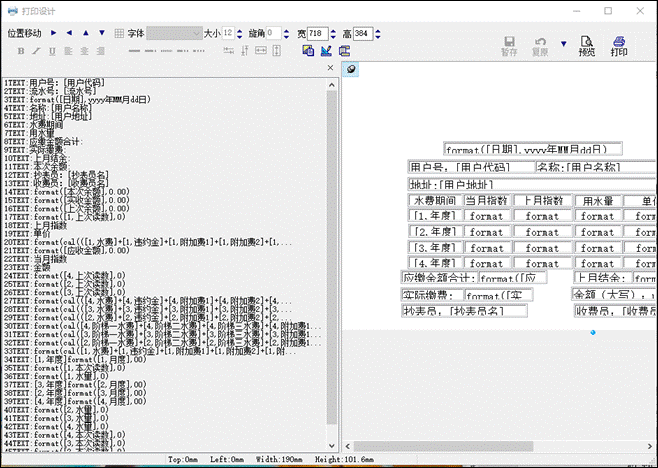Click the blue resize handle below canvas
The width and height of the screenshot is (658, 468).
click(593, 333)
